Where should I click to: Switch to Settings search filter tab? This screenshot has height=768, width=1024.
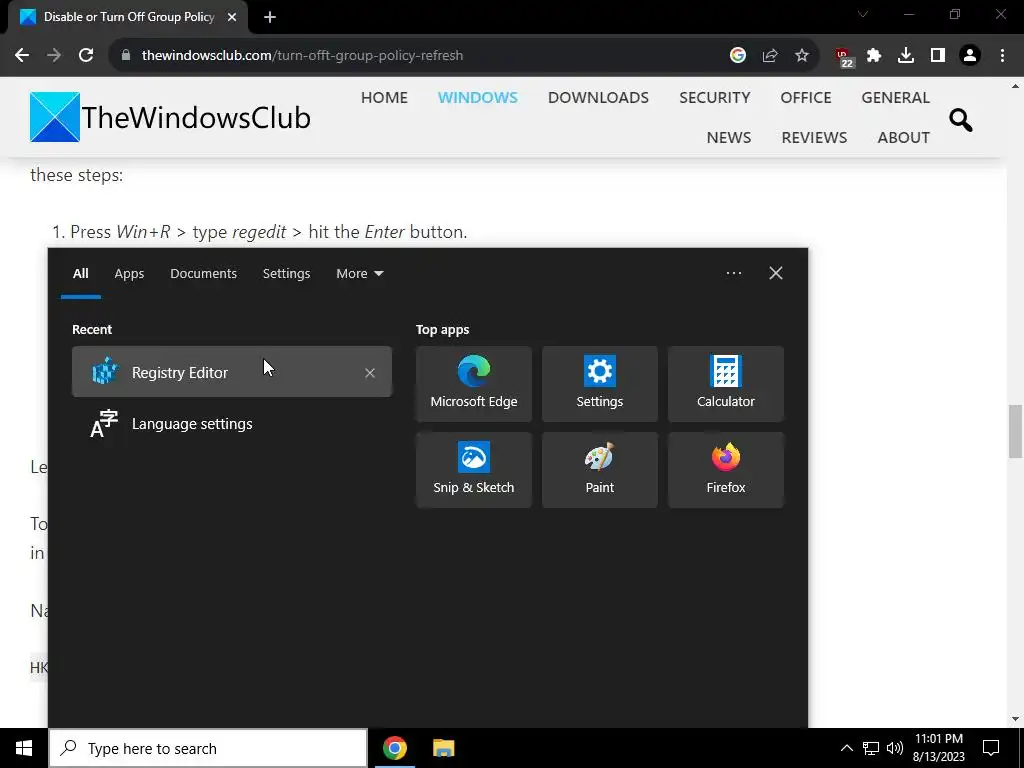tap(286, 274)
